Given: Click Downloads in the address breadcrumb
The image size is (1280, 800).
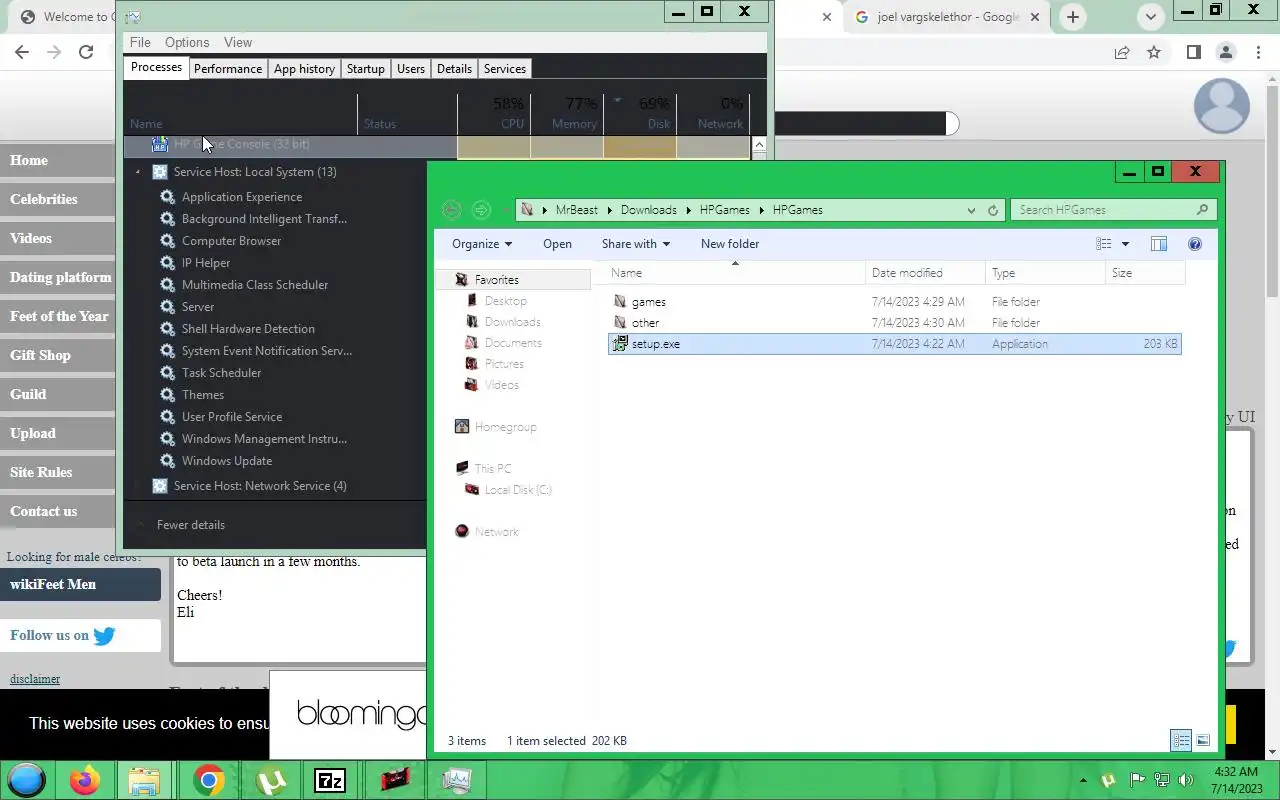Looking at the screenshot, I should point(648,210).
